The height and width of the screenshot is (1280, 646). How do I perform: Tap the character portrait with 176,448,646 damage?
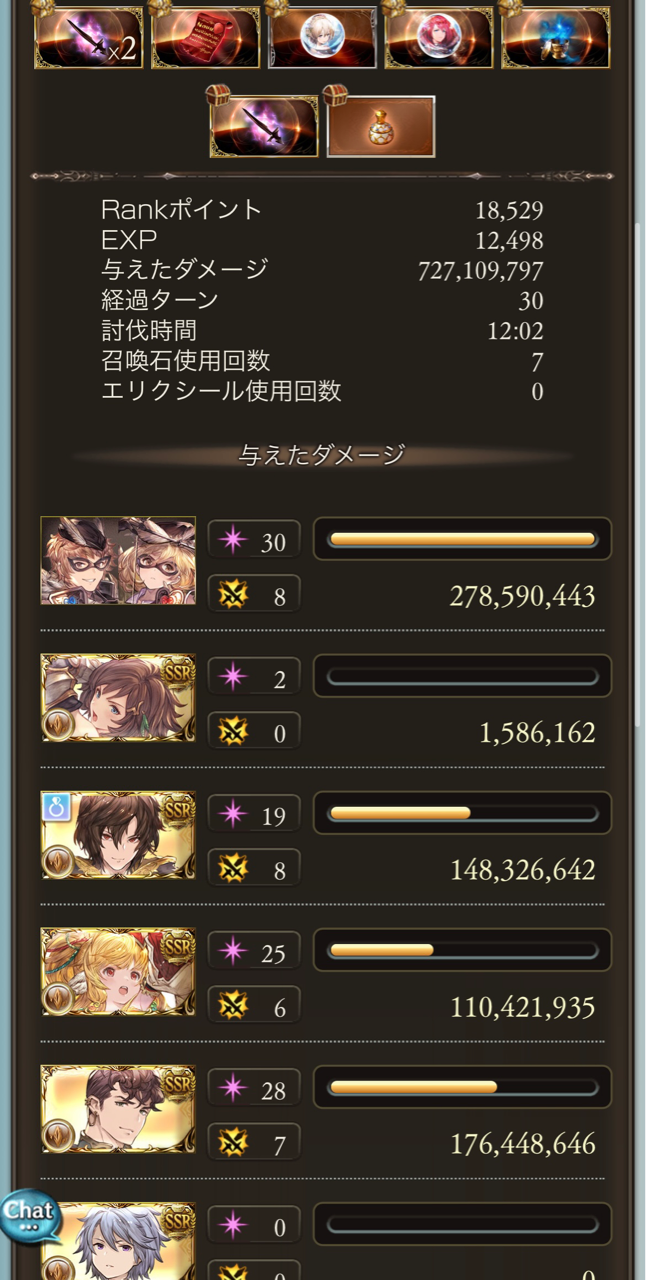pos(118,1109)
